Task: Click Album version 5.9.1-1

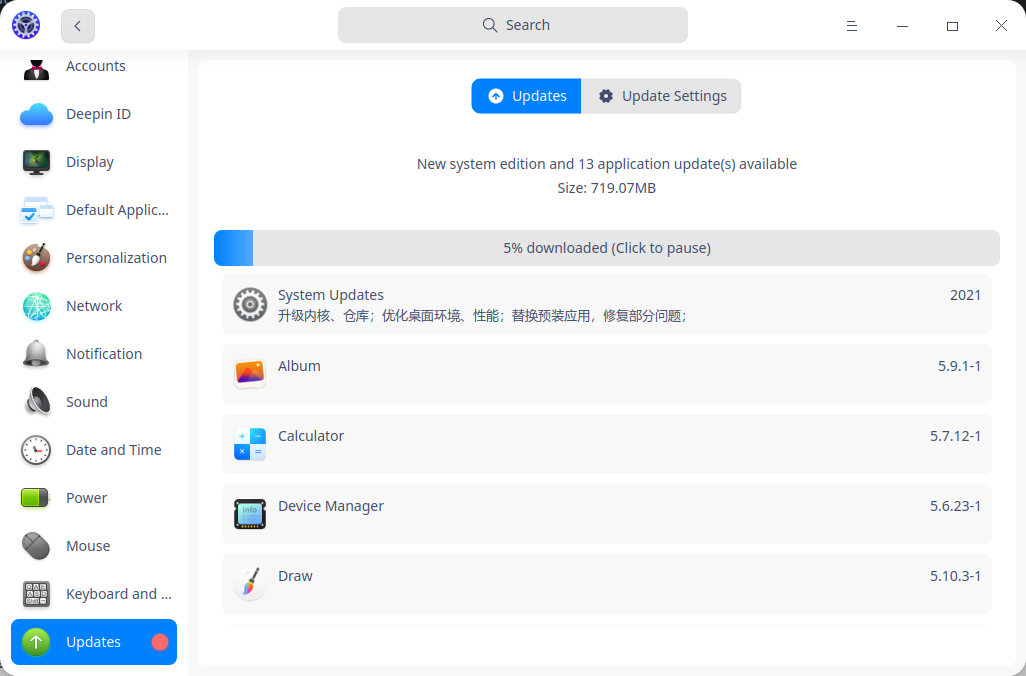Action: tap(959, 366)
